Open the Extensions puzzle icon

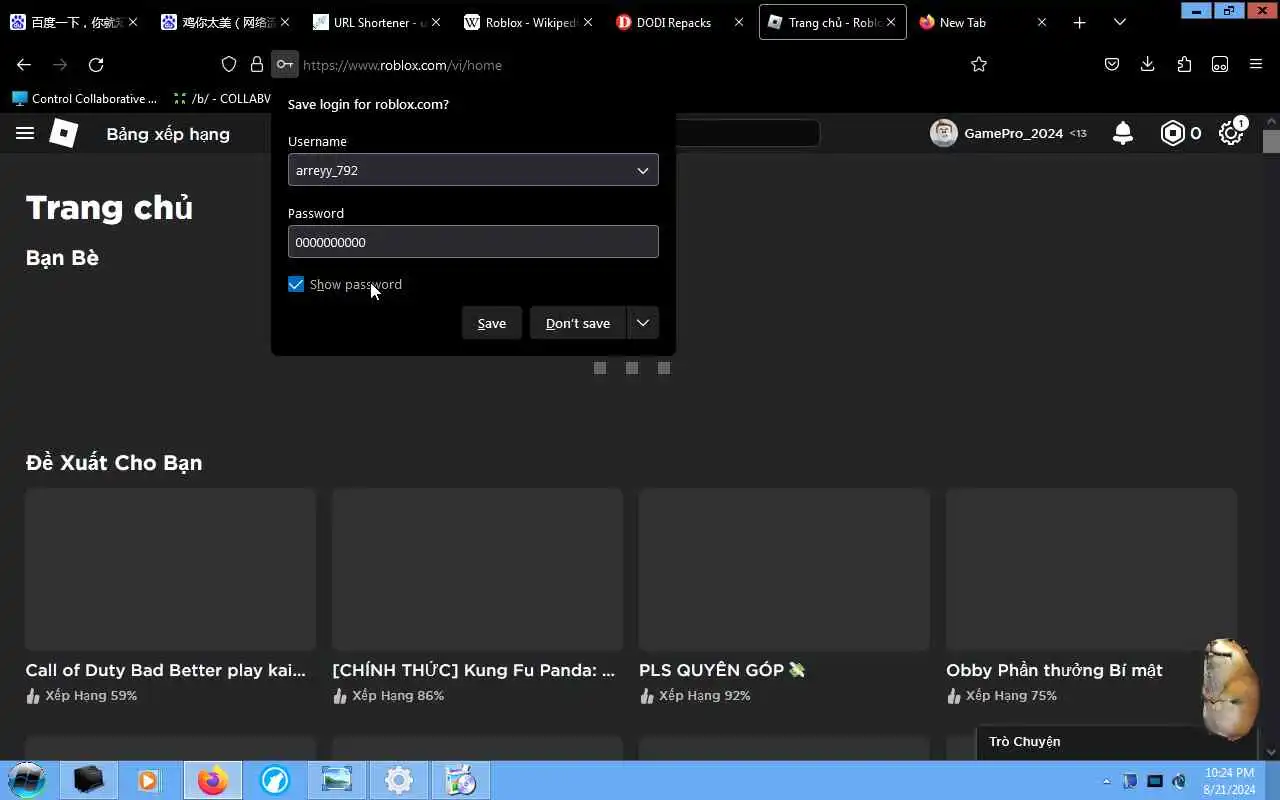(1184, 64)
